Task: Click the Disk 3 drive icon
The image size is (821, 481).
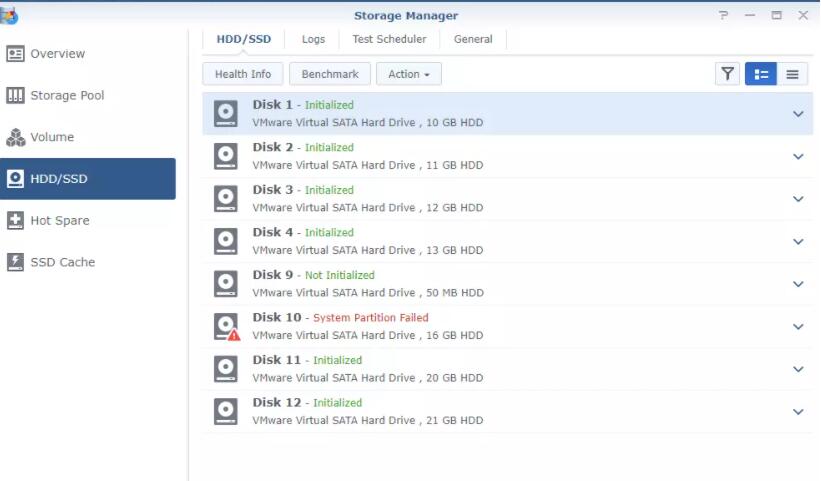Action: pyautogui.click(x=226, y=198)
